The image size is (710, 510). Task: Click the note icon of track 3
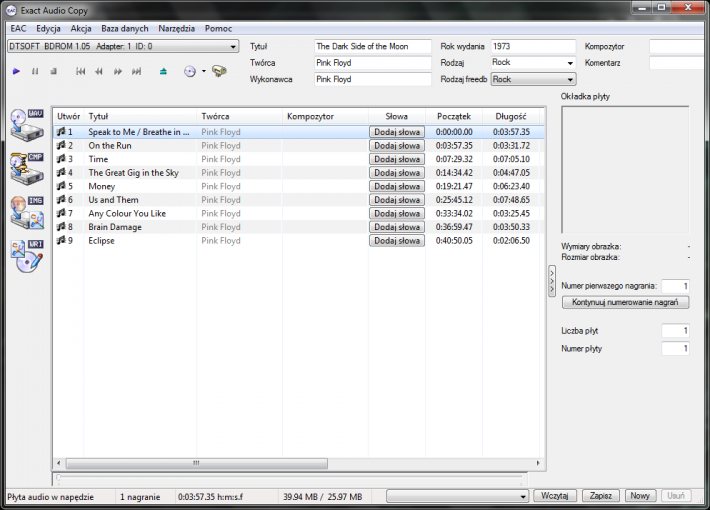(x=61, y=159)
